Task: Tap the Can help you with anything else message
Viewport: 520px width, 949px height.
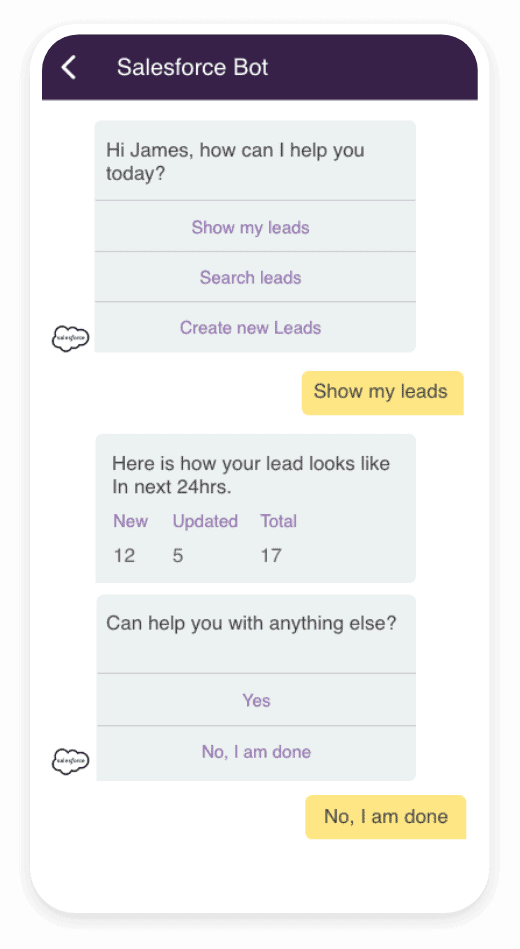Action: [x=251, y=623]
